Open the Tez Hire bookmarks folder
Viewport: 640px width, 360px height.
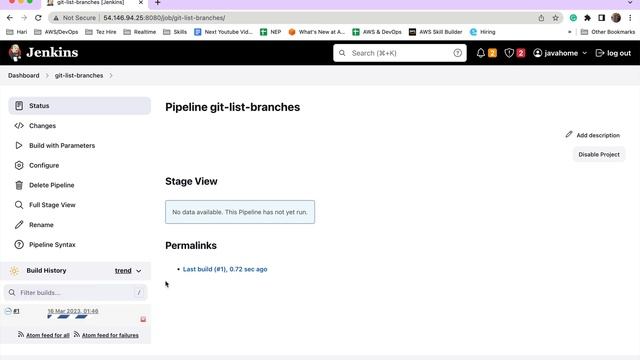click(101, 32)
